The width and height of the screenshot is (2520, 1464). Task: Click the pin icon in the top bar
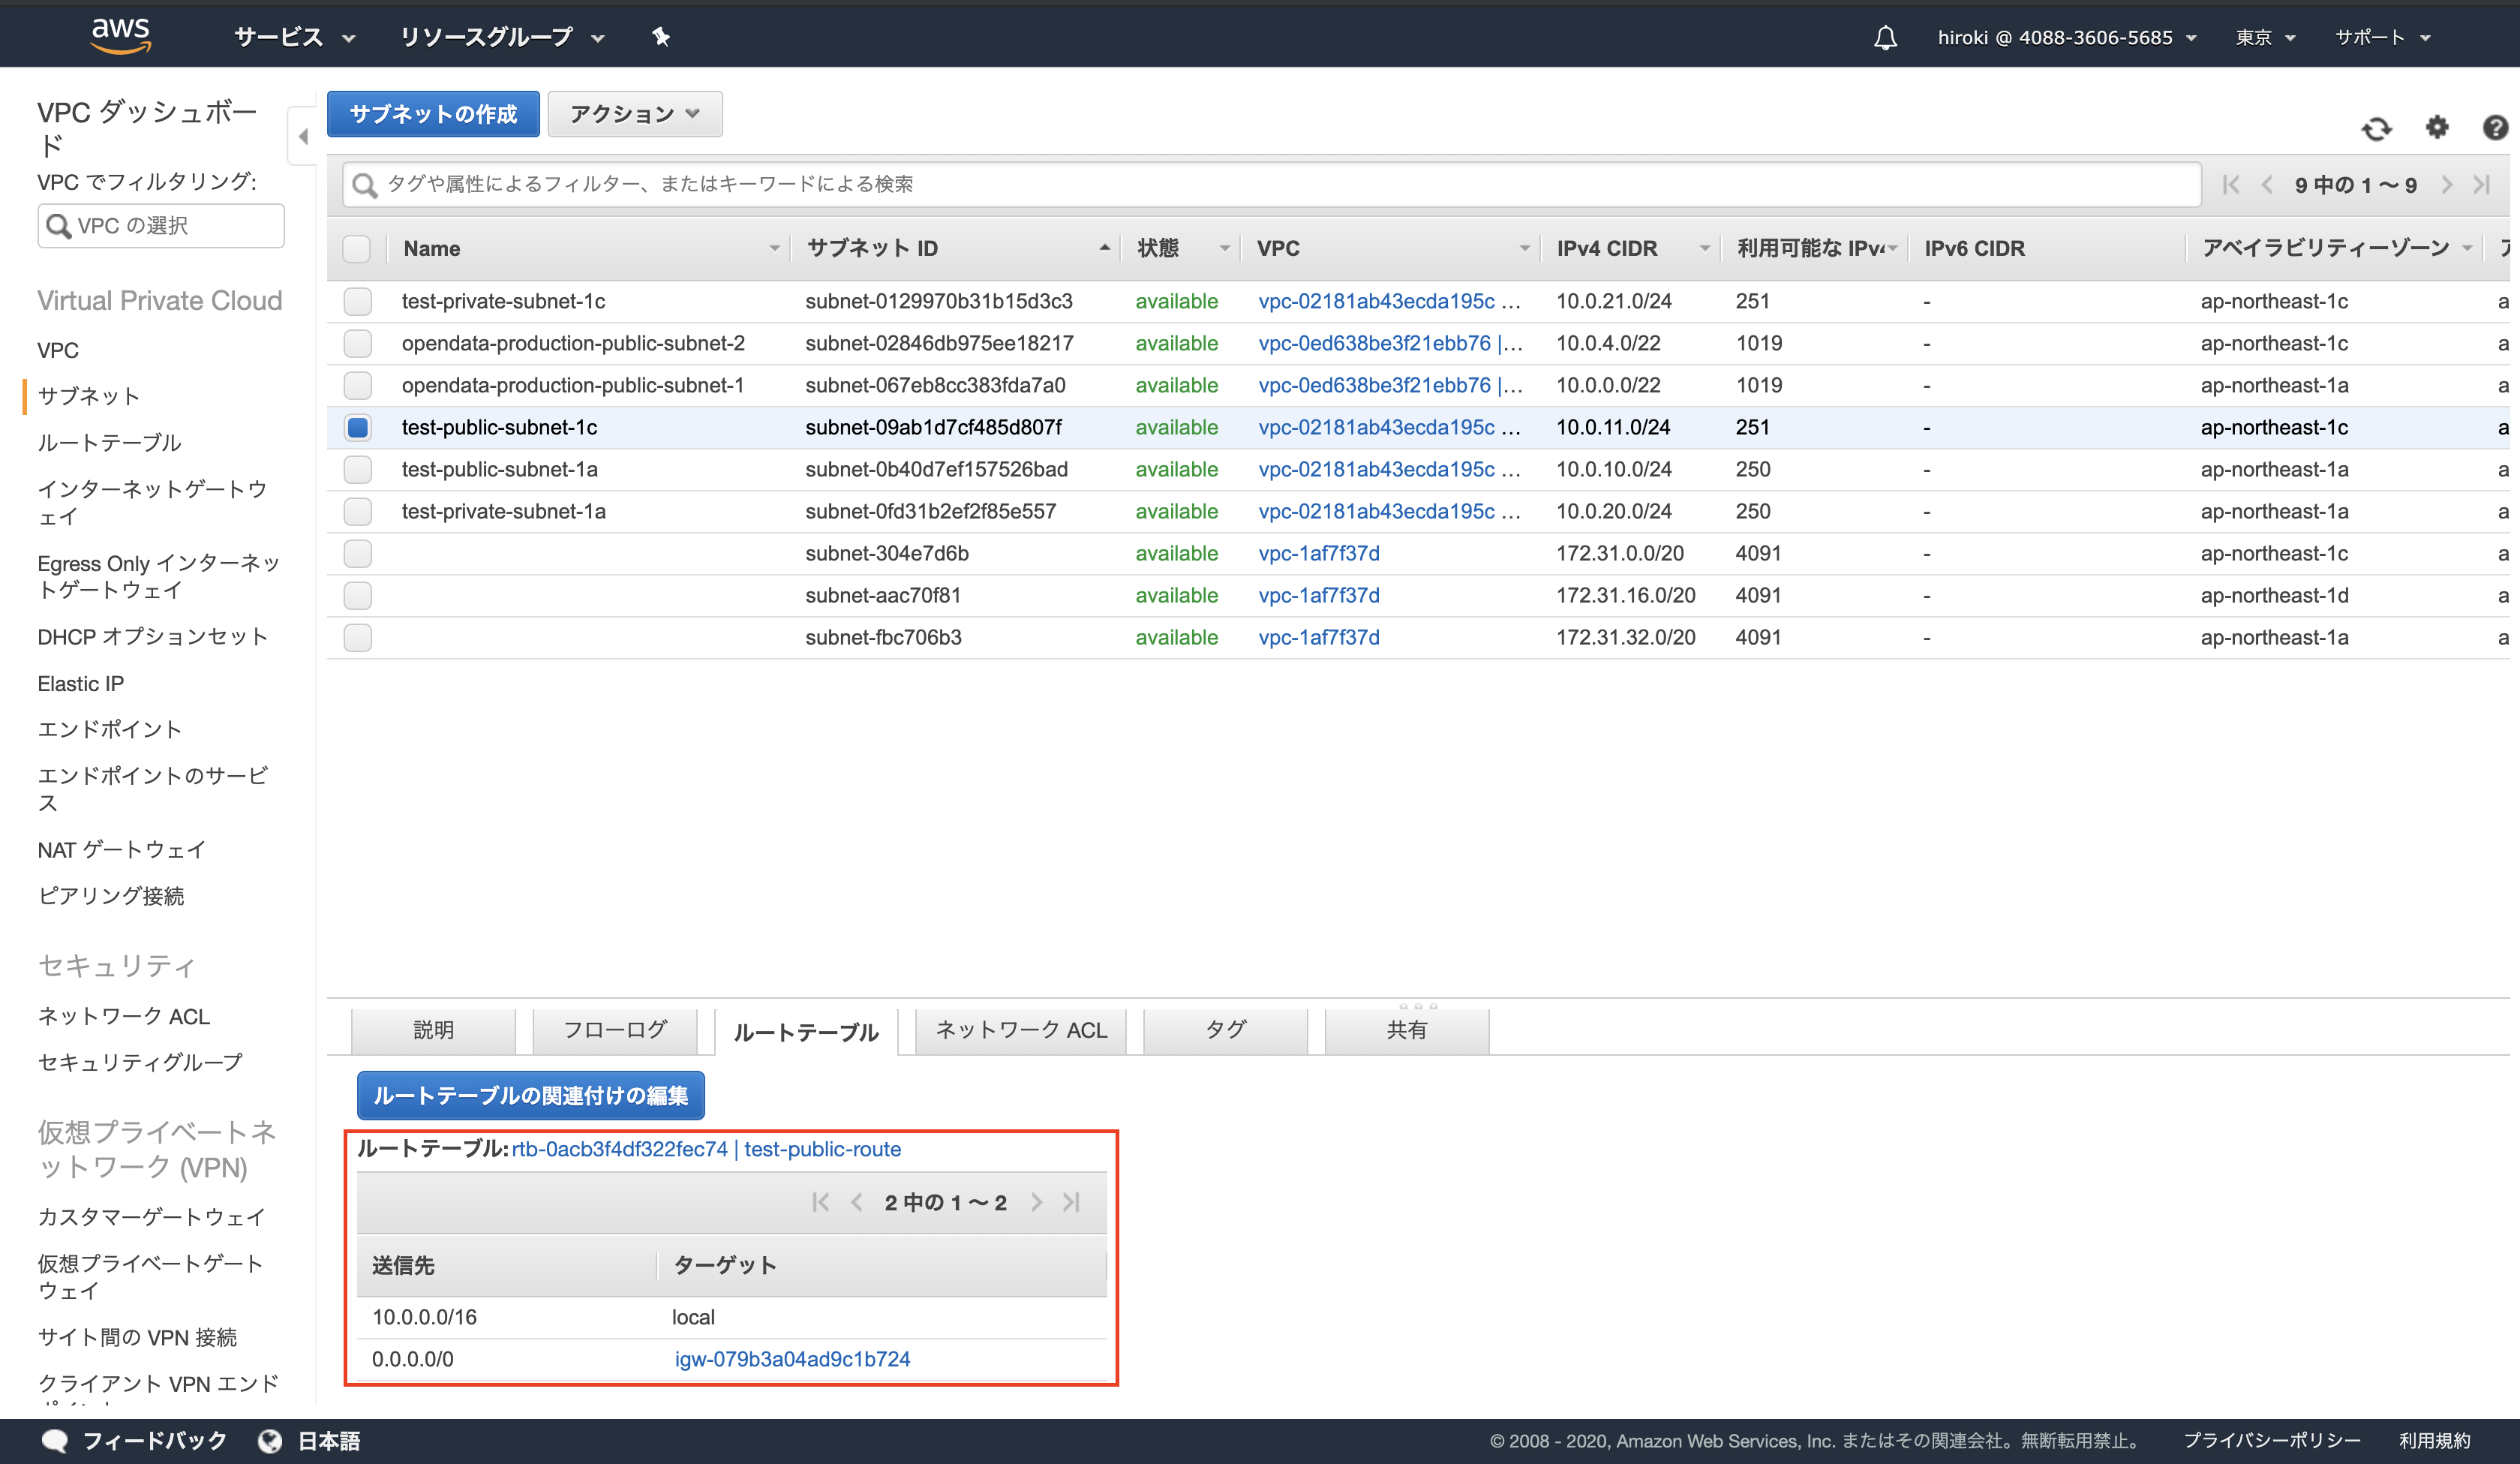pos(660,37)
